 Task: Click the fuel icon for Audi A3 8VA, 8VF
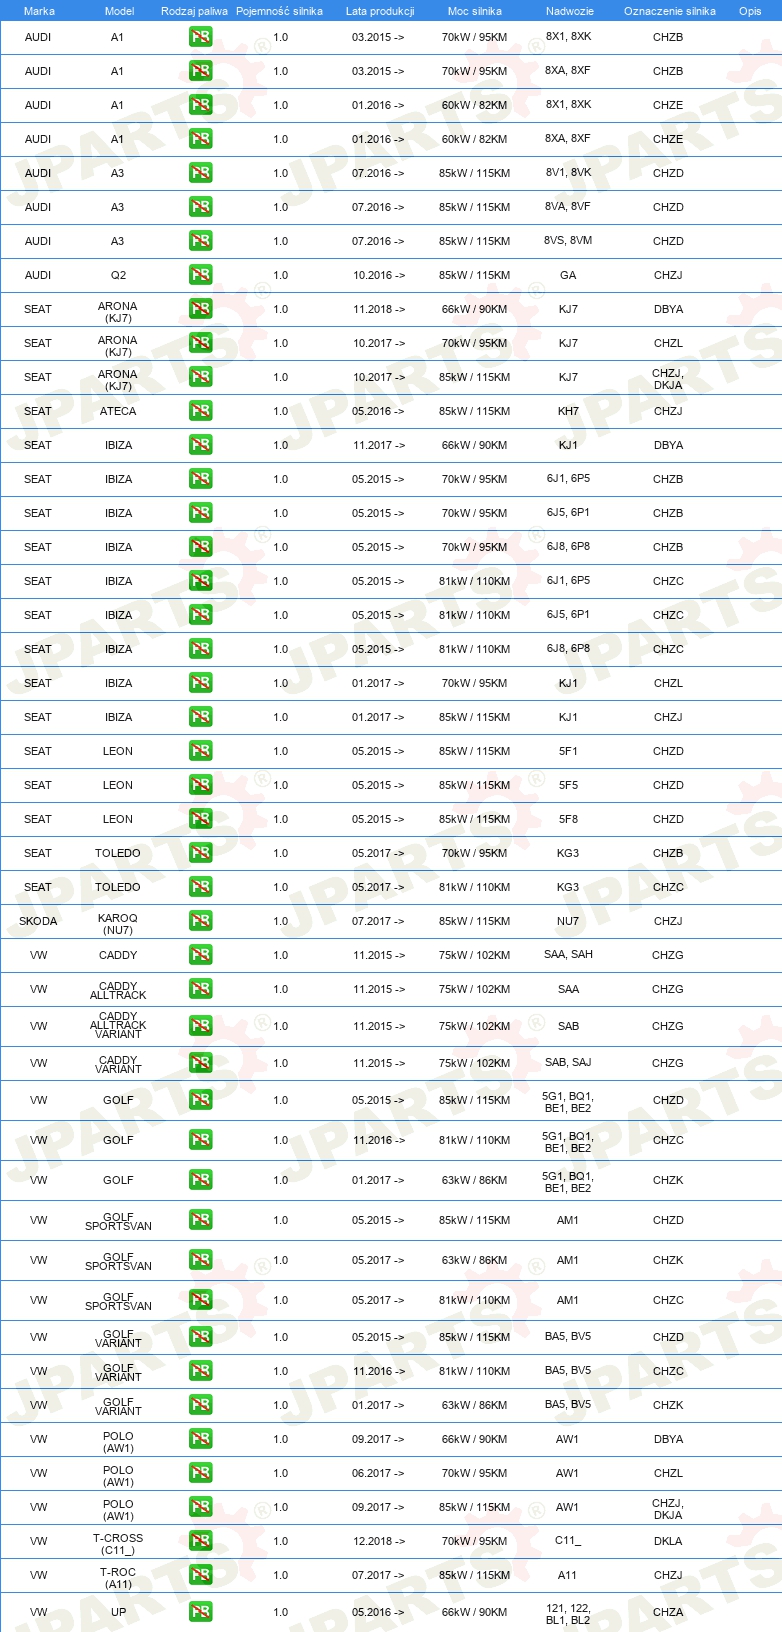pyautogui.click(x=200, y=207)
